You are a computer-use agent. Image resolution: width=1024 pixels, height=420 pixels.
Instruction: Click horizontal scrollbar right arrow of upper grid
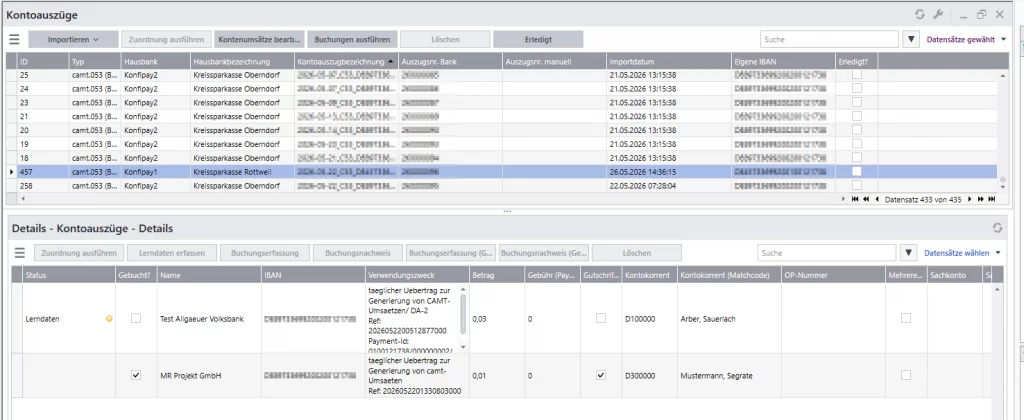pos(843,199)
